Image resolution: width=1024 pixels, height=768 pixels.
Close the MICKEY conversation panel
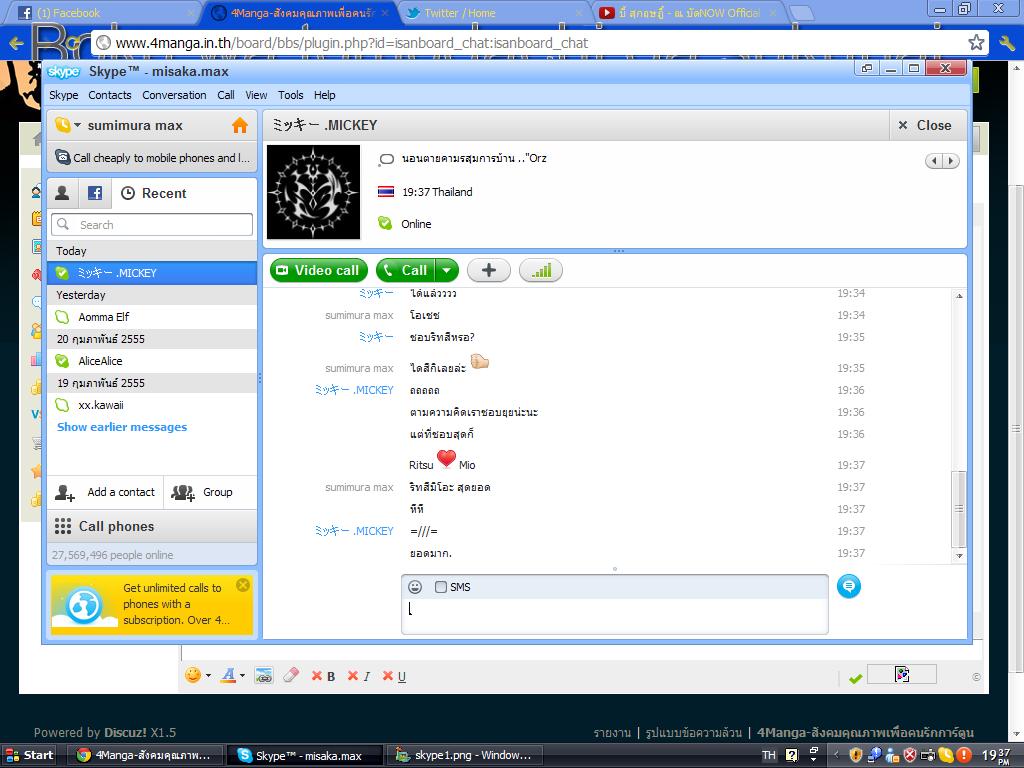[927, 125]
